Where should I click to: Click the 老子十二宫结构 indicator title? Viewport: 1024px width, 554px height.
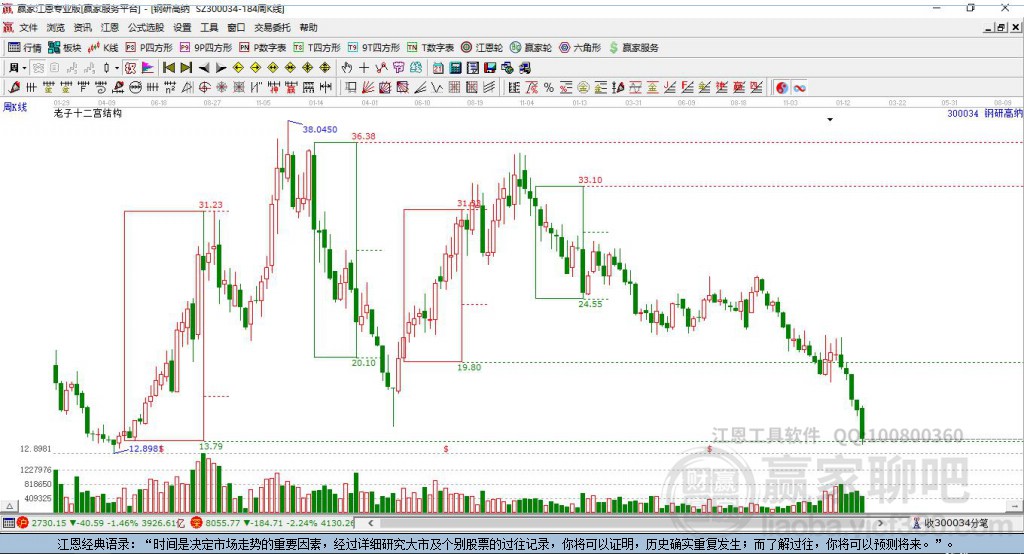[x=88, y=113]
